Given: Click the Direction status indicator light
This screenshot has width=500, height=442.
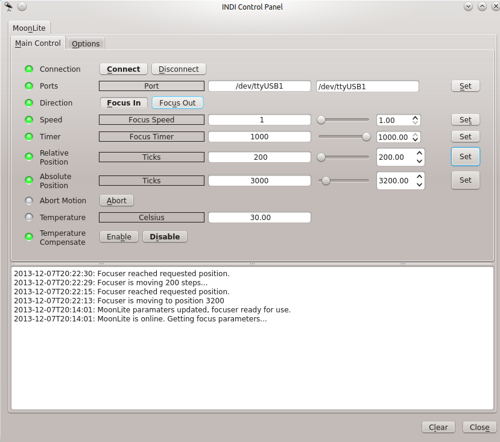Looking at the screenshot, I should point(29,103).
